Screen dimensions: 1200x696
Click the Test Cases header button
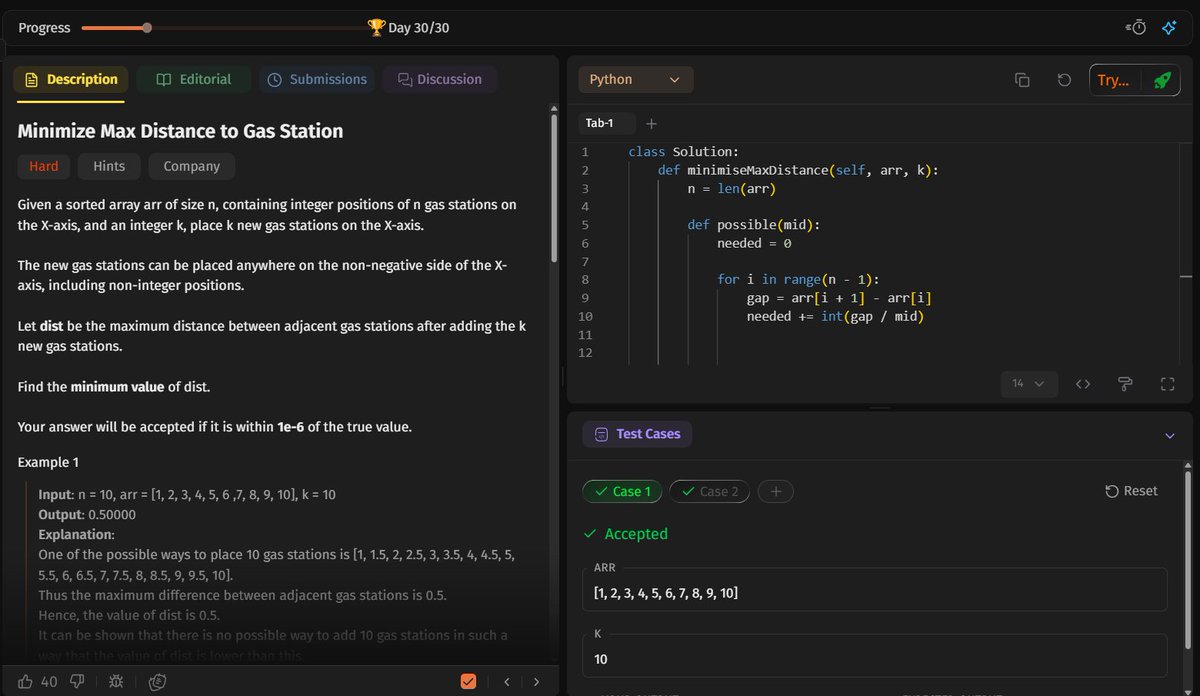(x=637, y=435)
